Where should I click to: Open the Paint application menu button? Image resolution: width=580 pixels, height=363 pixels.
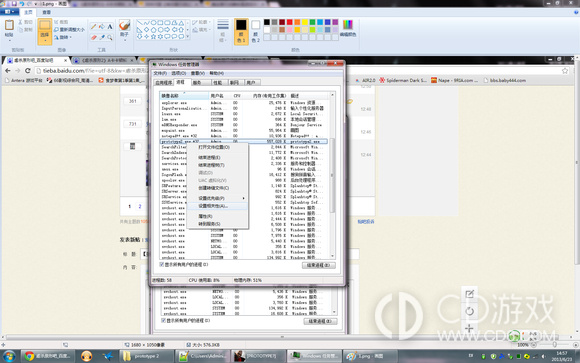9,12
